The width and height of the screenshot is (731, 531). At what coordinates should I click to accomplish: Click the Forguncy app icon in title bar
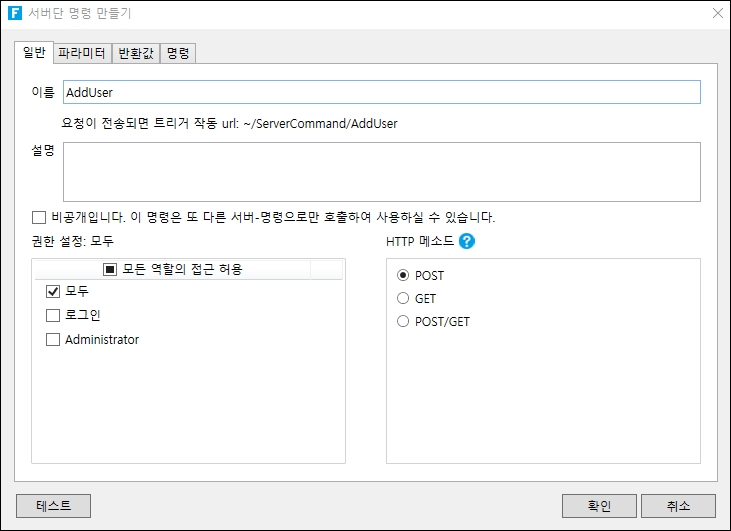(14, 14)
